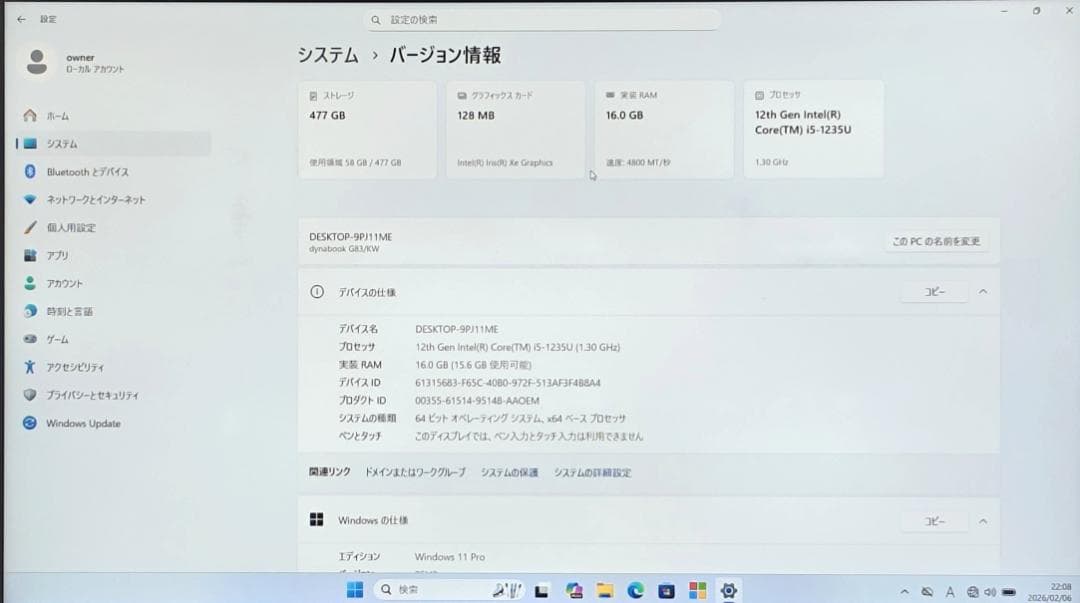This screenshot has width=1080, height=603.
Task: Click the speaker icon in the system tray
Action: tap(990, 590)
